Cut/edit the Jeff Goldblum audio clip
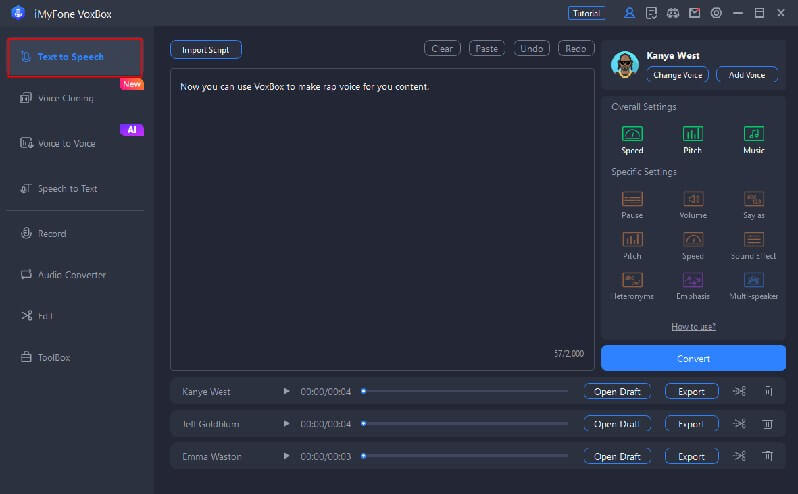The image size is (798, 494). tap(739, 423)
